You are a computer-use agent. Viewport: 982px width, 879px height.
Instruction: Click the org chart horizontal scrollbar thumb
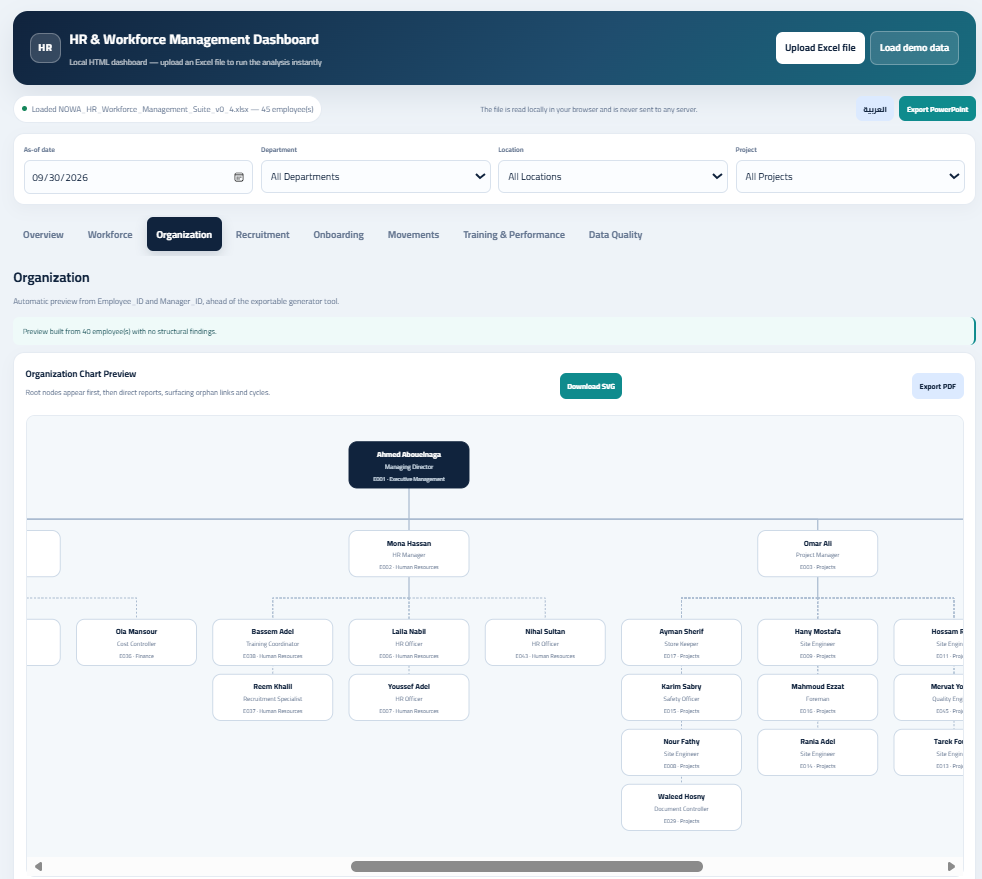click(x=527, y=866)
